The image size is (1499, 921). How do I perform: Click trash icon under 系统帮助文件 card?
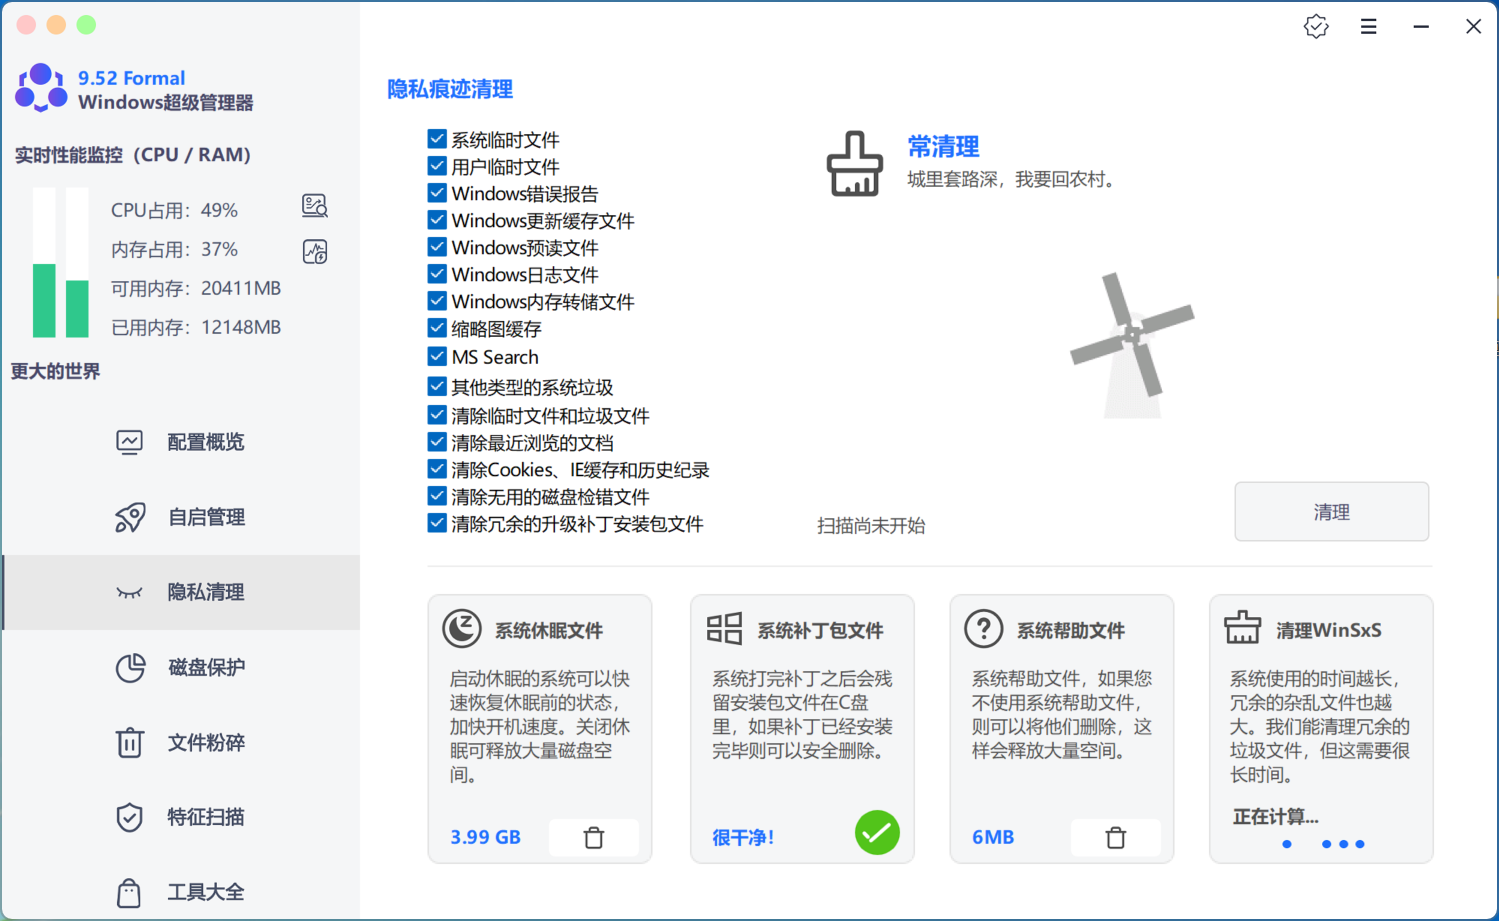(1115, 838)
